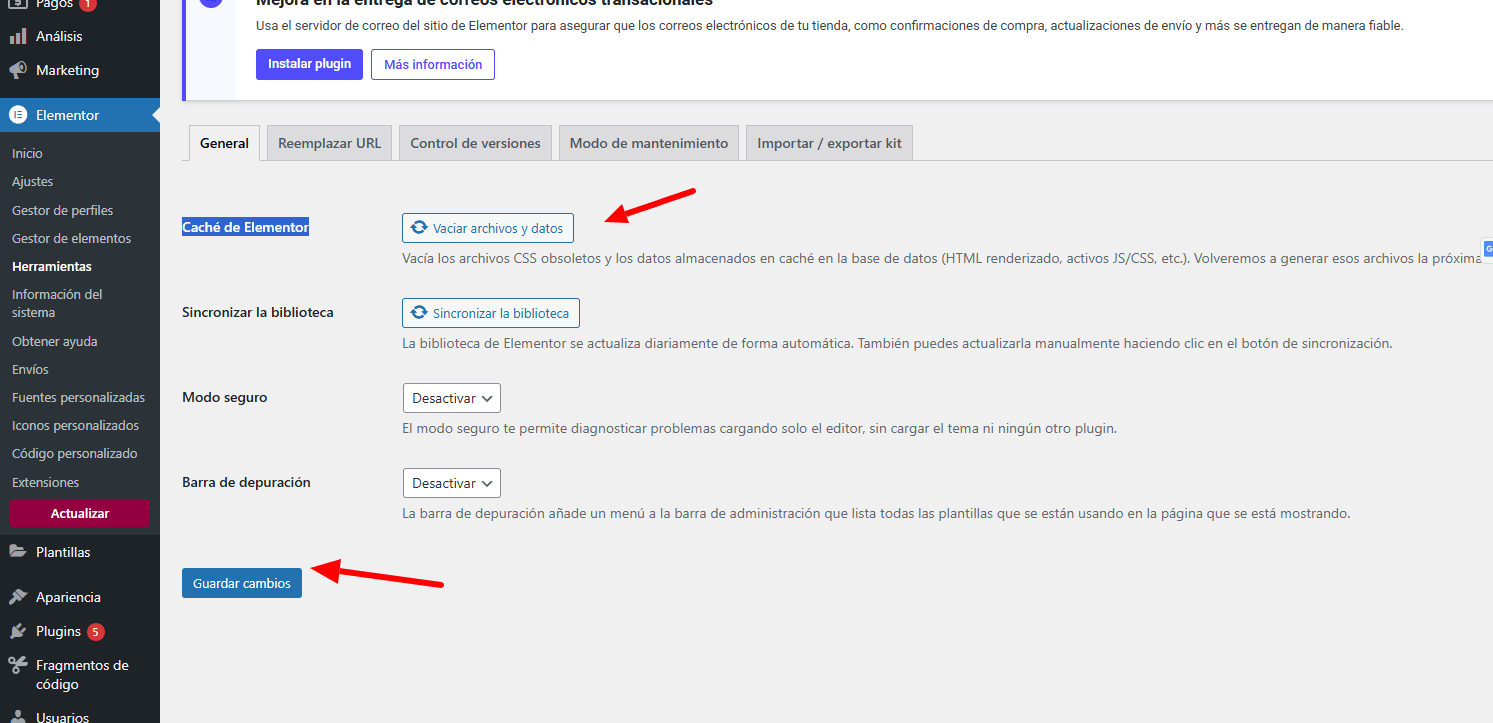Click Vaciar archivos y datos button
1493x723 pixels.
pyautogui.click(x=488, y=228)
